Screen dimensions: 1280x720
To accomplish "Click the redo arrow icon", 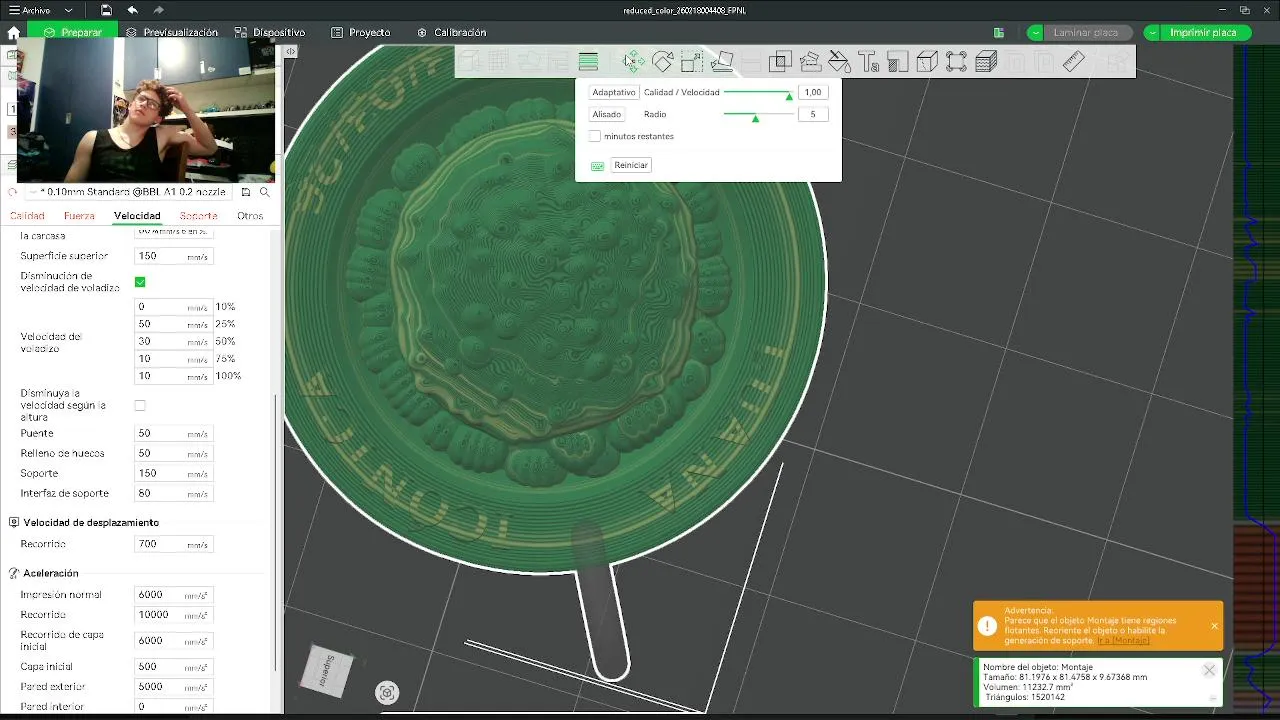I will (x=158, y=10).
